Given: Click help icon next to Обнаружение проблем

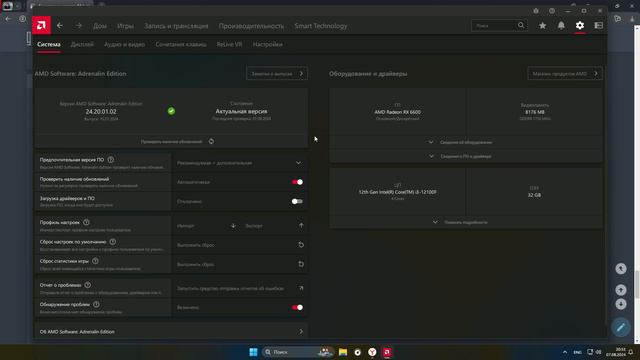Looking at the screenshot, I should tap(96, 304).
